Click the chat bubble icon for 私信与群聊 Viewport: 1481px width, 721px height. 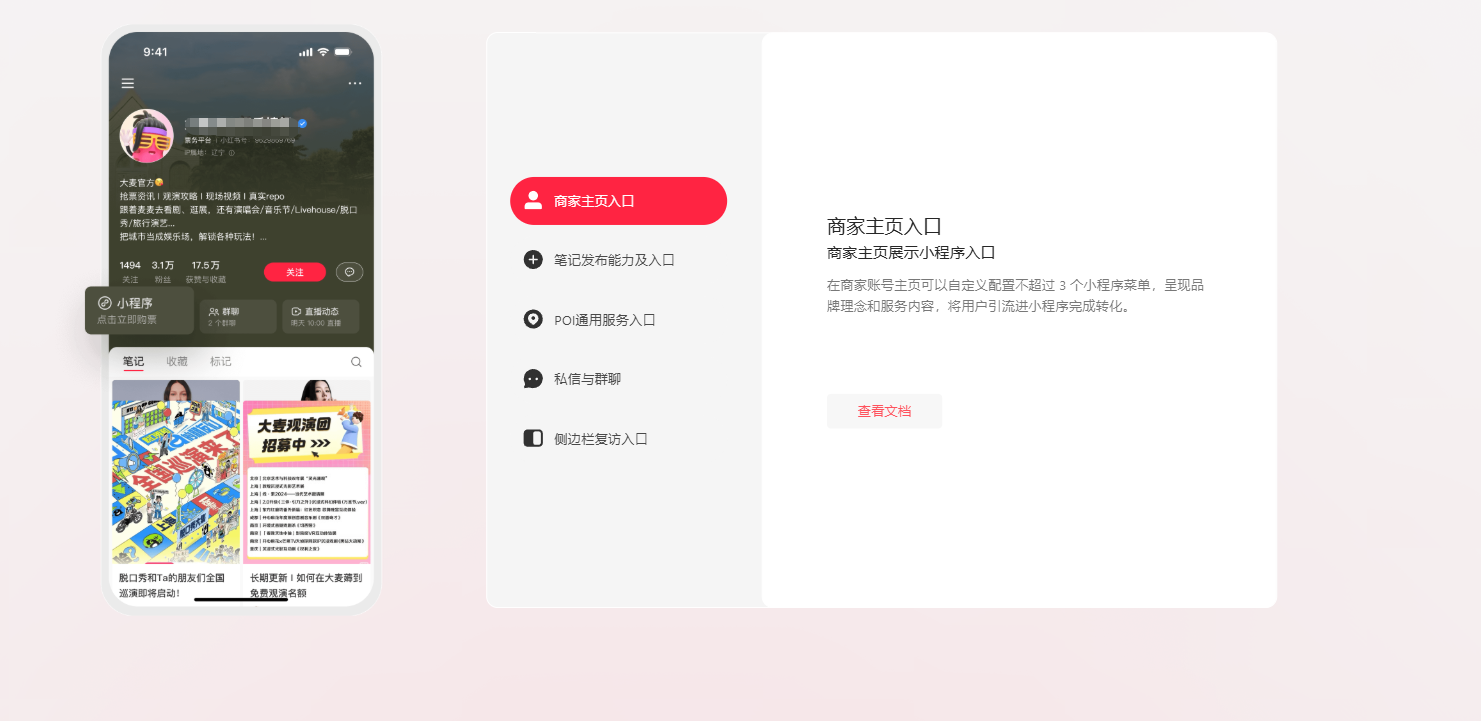point(533,379)
